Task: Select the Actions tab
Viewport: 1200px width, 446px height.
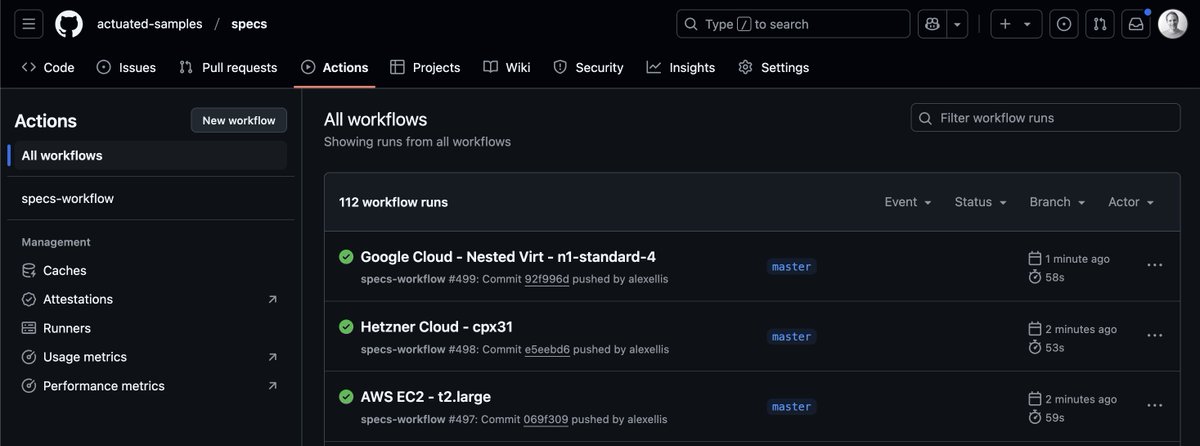Action: [x=334, y=67]
